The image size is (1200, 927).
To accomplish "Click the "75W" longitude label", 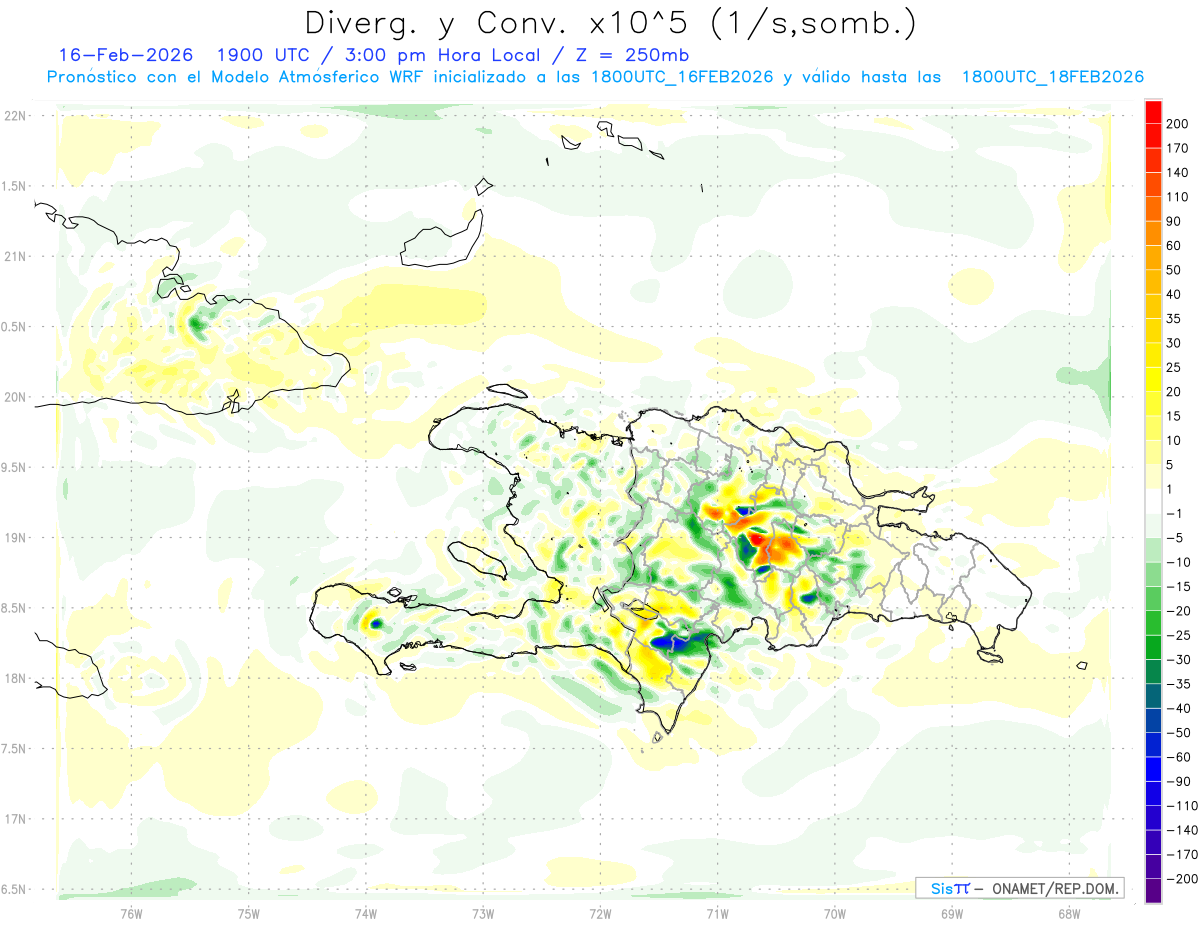I will pyautogui.click(x=249, y=913).
